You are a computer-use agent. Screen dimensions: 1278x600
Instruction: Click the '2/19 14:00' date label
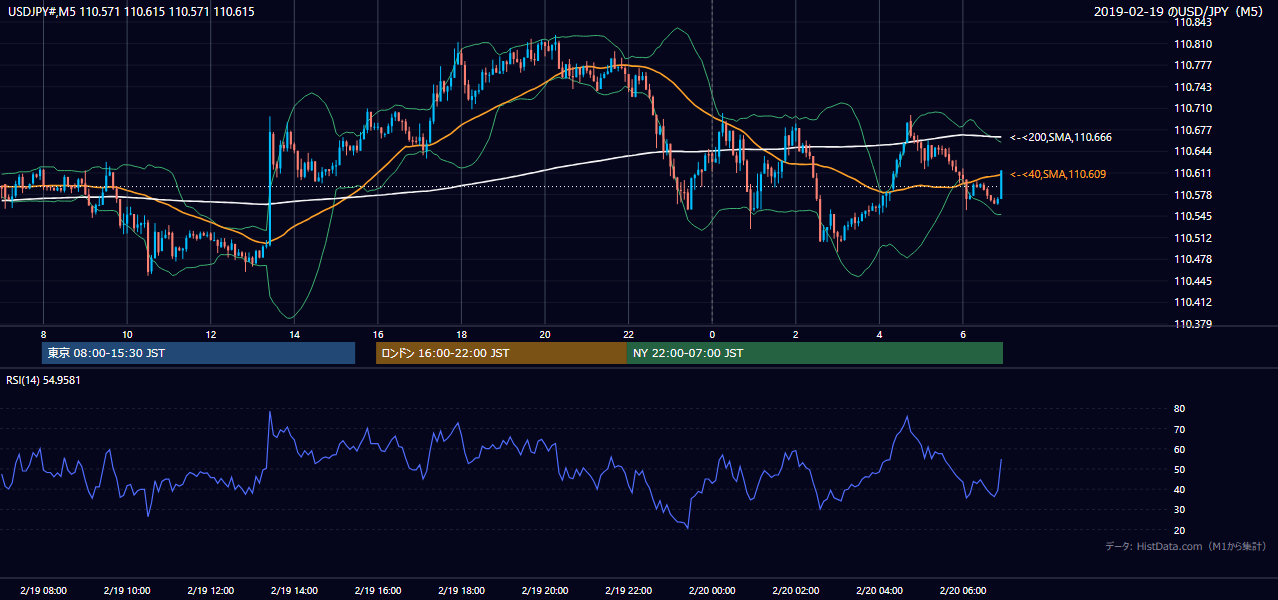(294, 591)
